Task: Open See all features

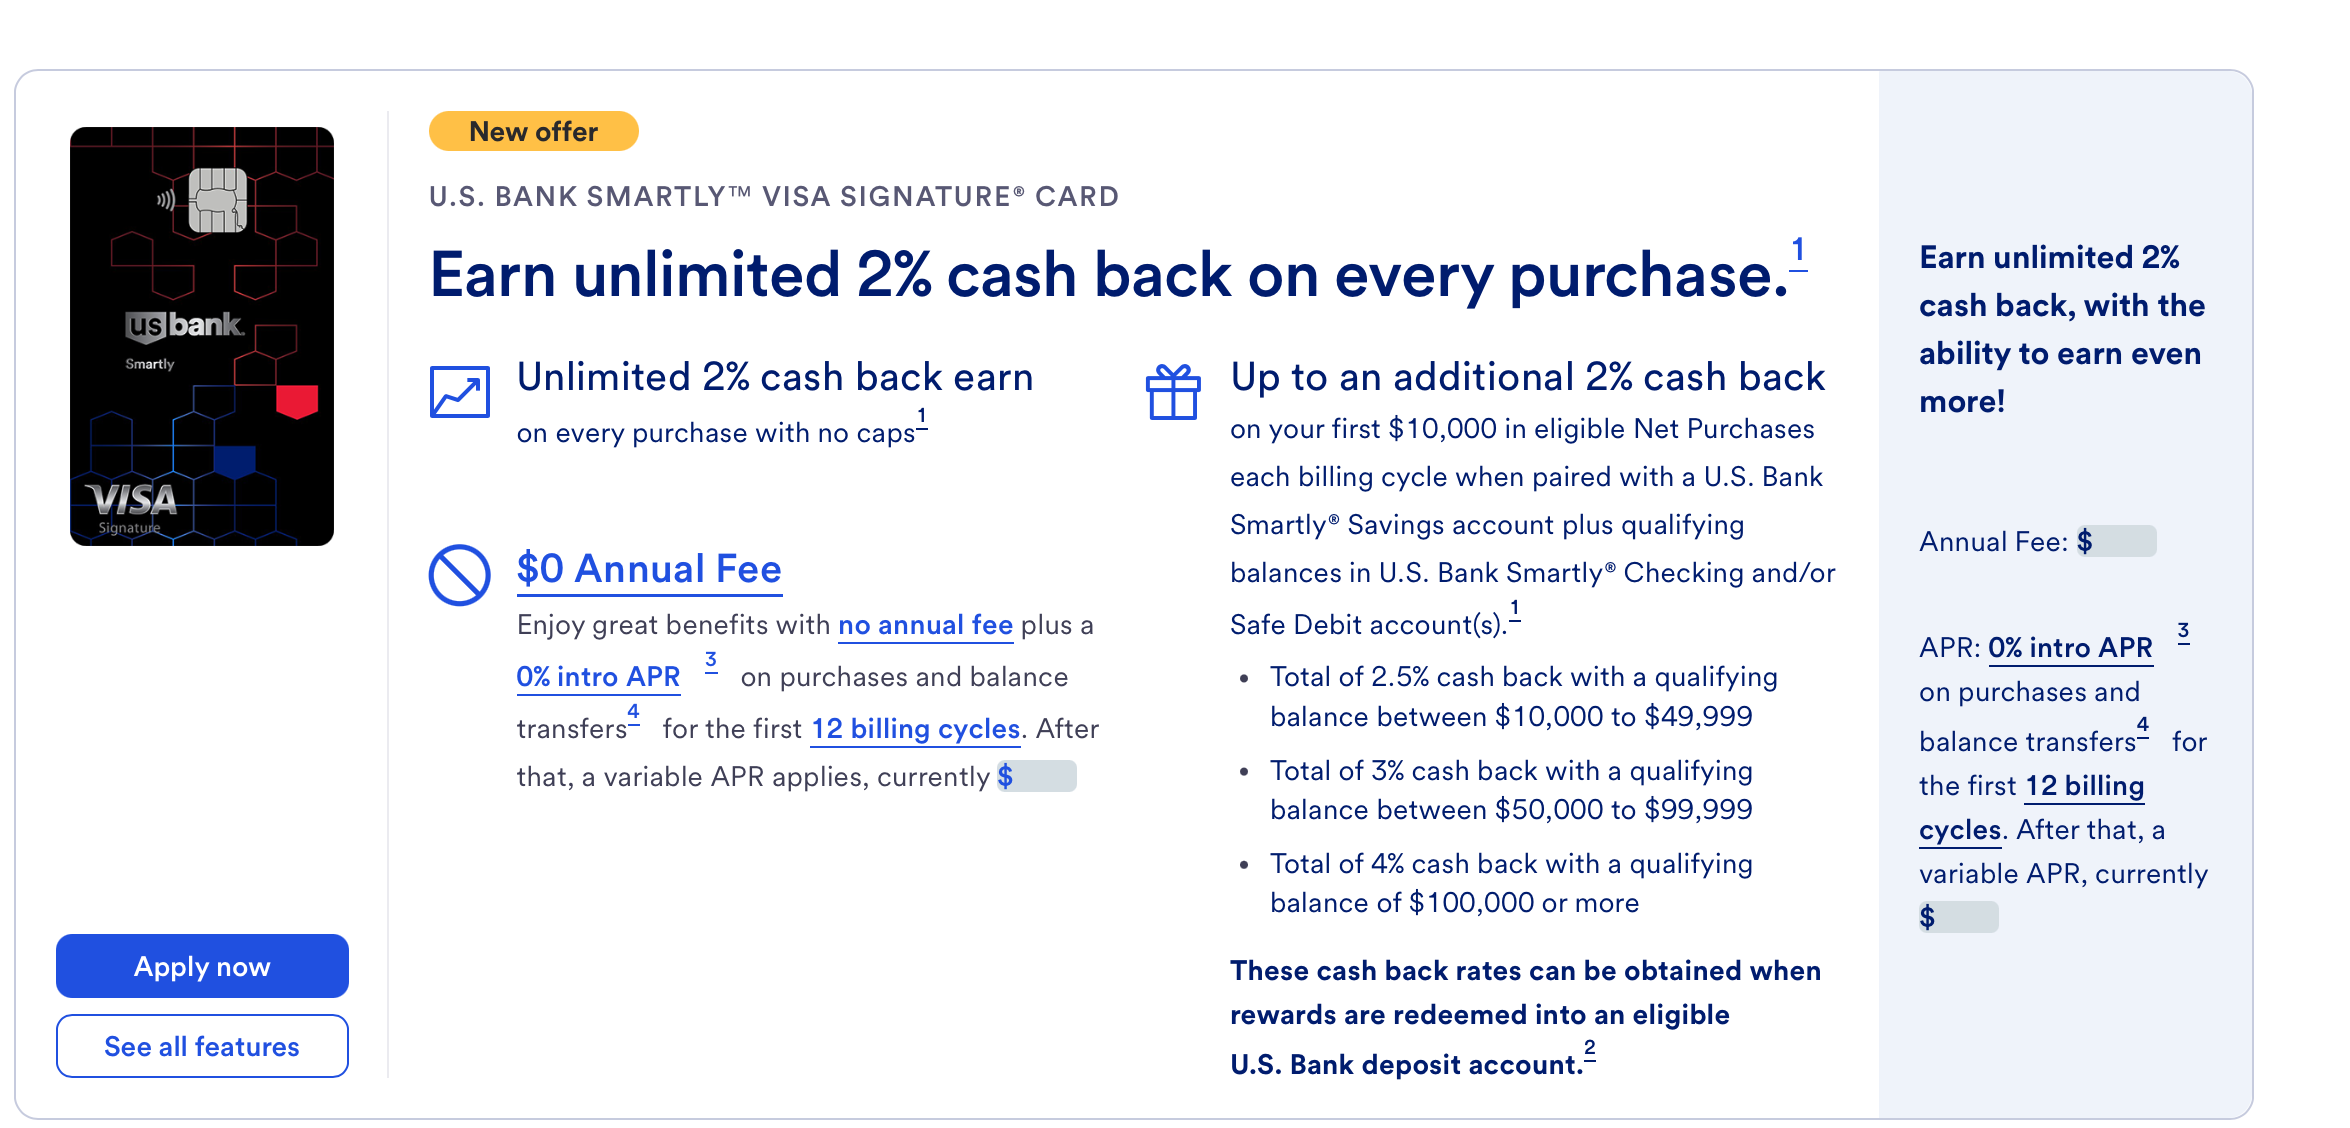Action: coord(202,1046)
